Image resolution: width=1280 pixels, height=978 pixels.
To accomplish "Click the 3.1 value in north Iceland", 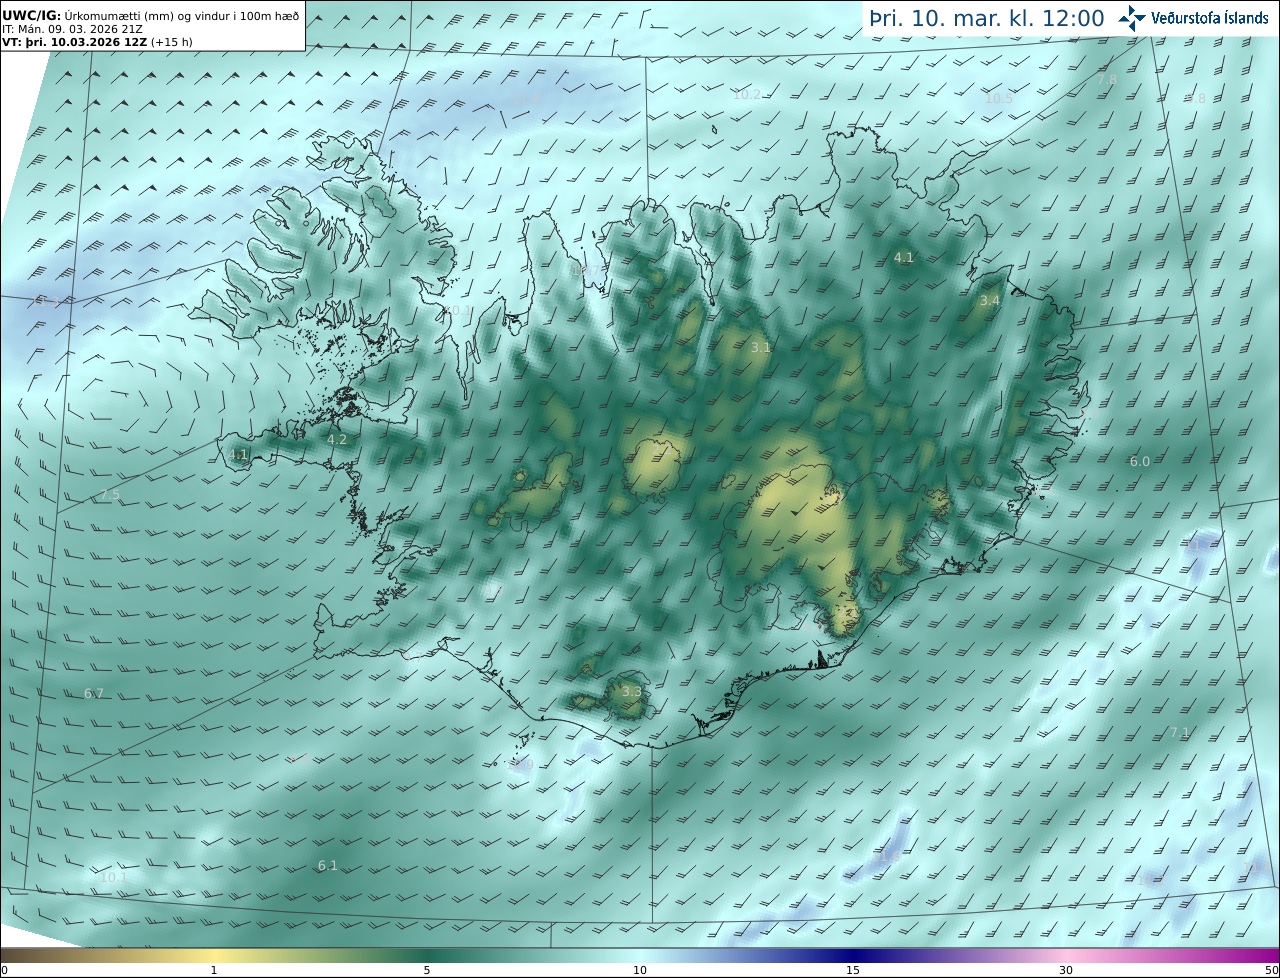I will [761, 347].
